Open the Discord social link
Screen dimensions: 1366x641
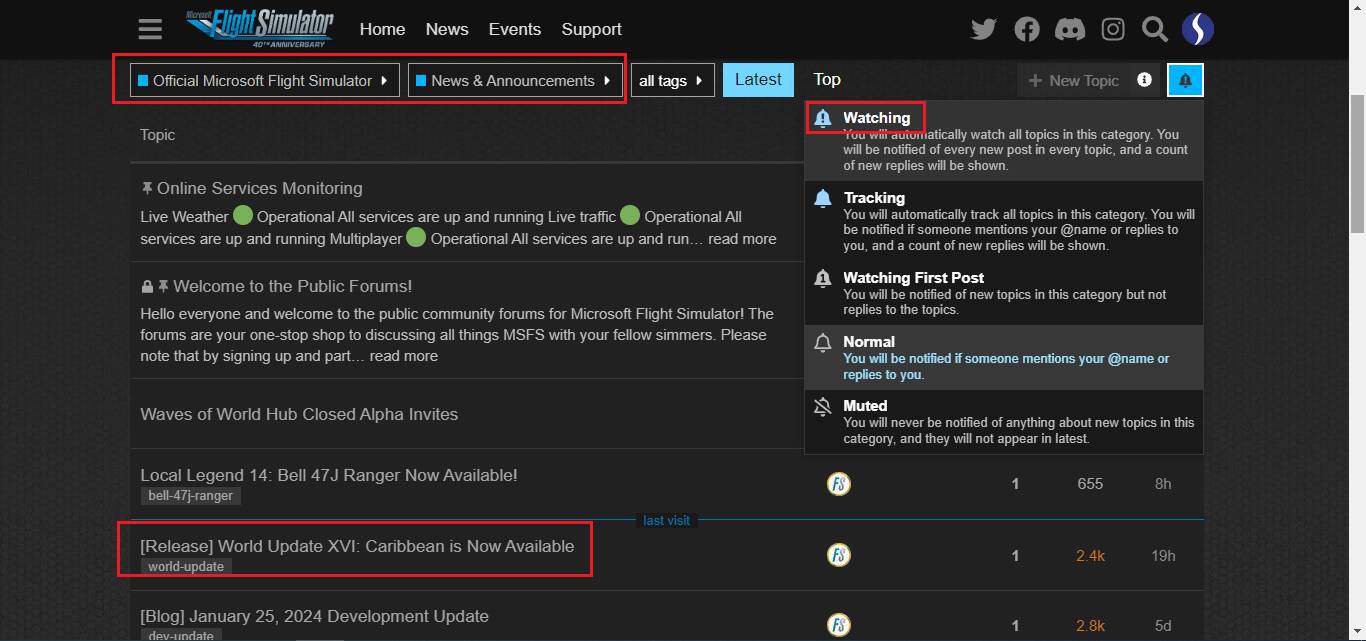click(x=1070, y=29)
